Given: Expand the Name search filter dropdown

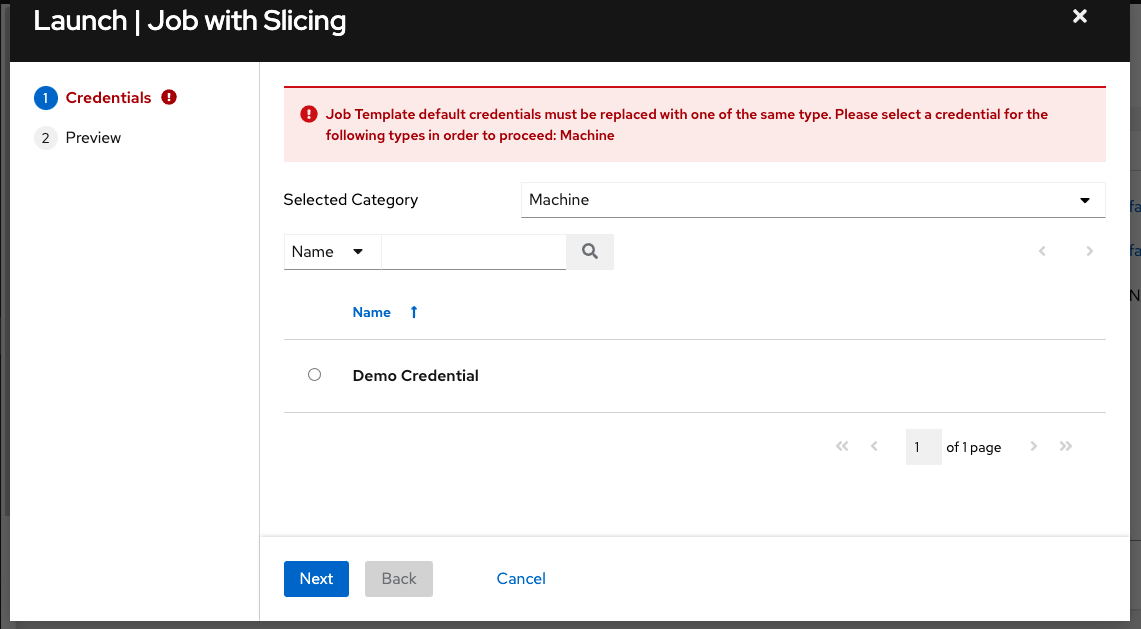Looking at the screenshot, I should tap(332, 252).
